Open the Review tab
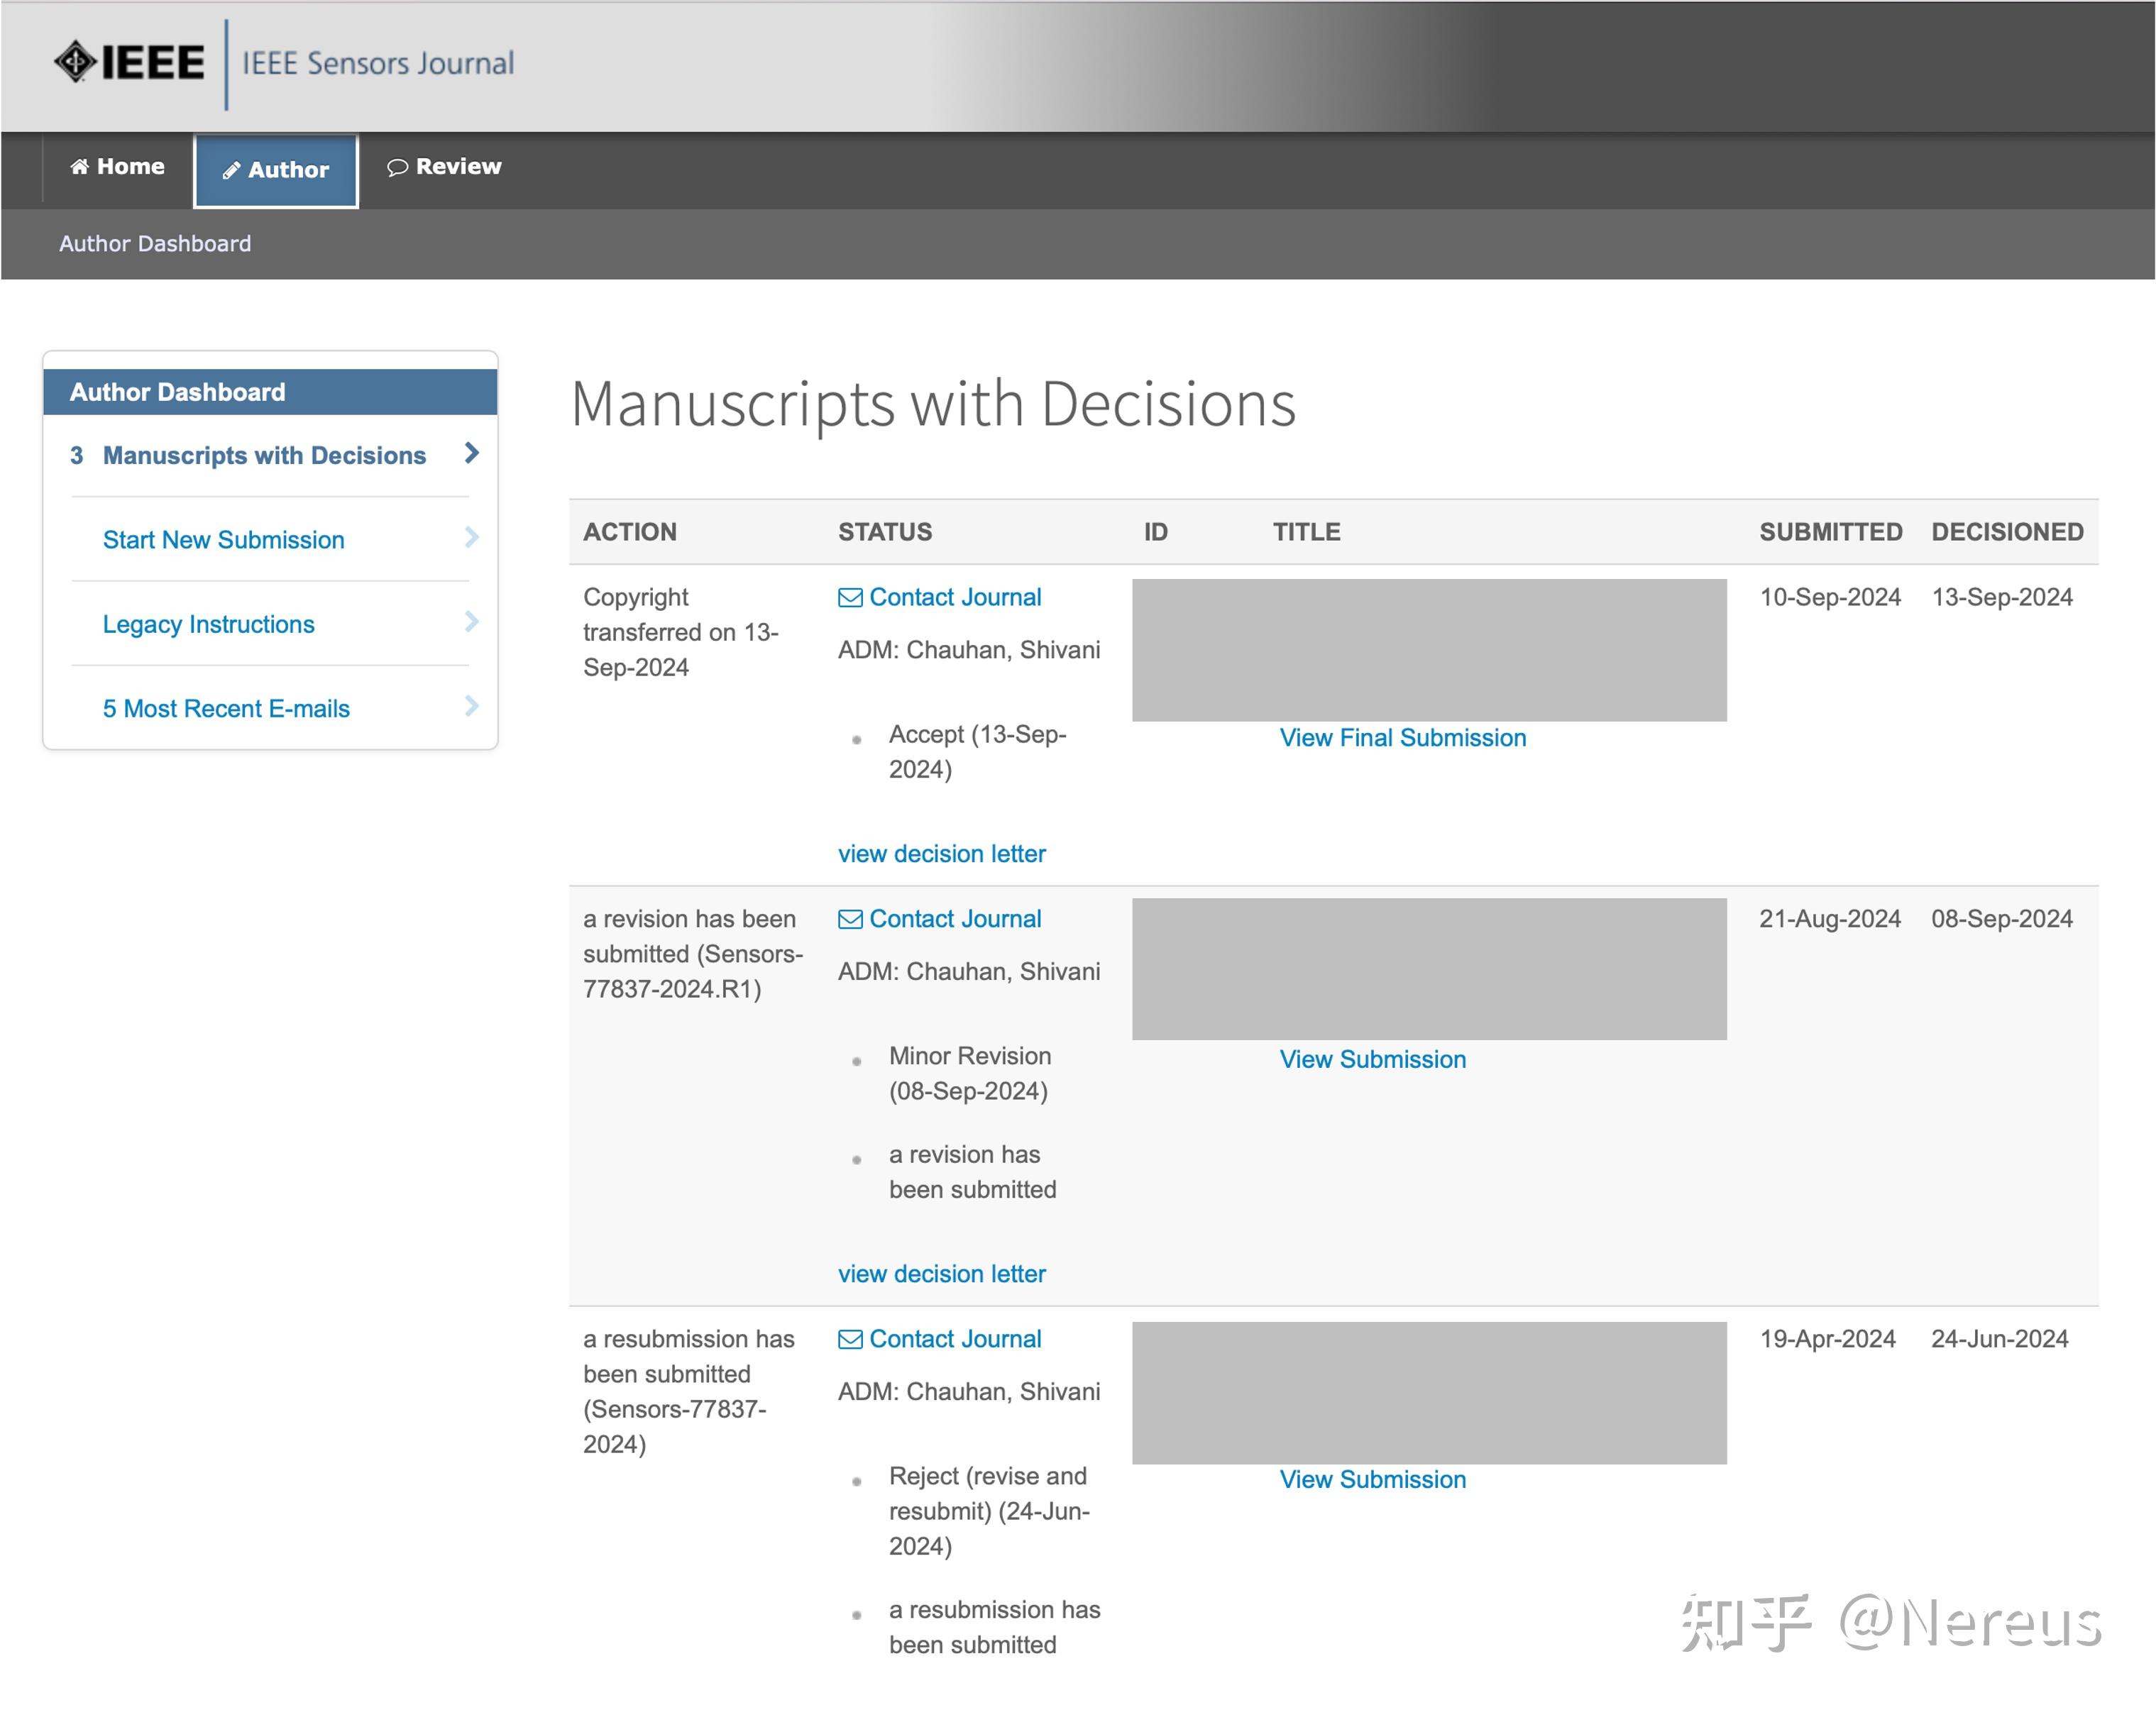2156x1710 pixels. (x=444, y=167)
